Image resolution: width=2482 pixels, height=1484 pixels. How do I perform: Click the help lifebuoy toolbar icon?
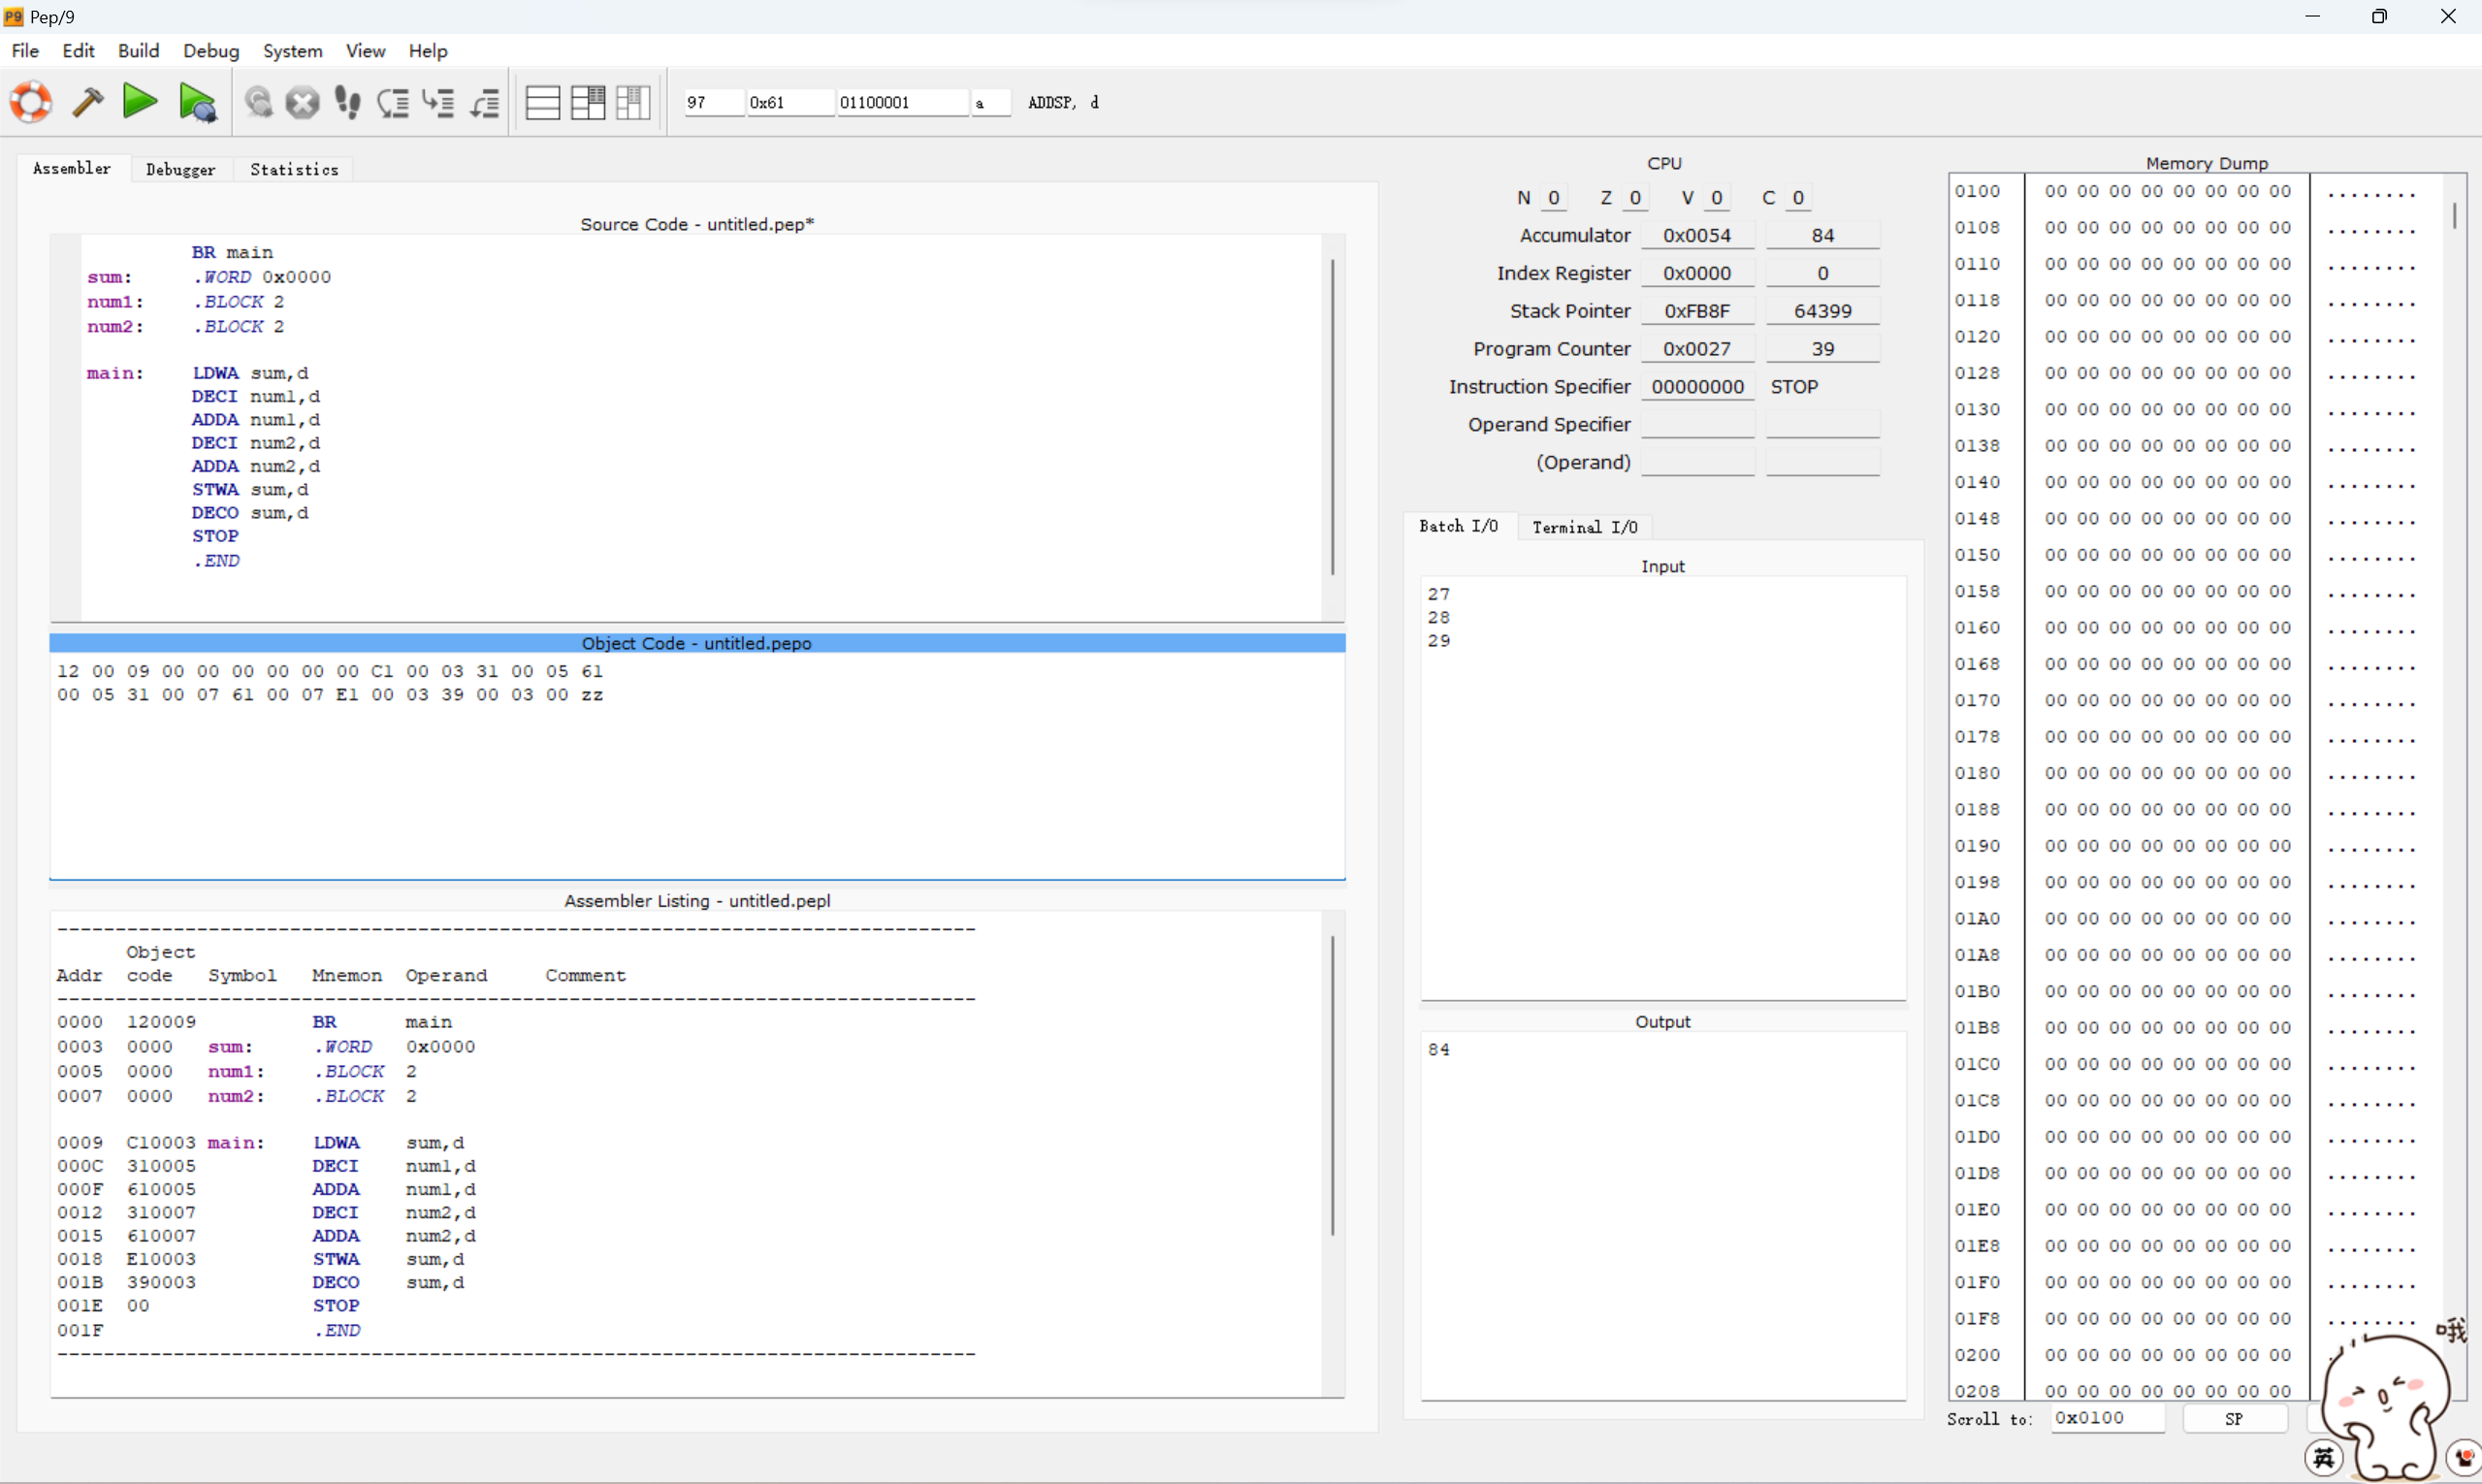tap(31, 102)
